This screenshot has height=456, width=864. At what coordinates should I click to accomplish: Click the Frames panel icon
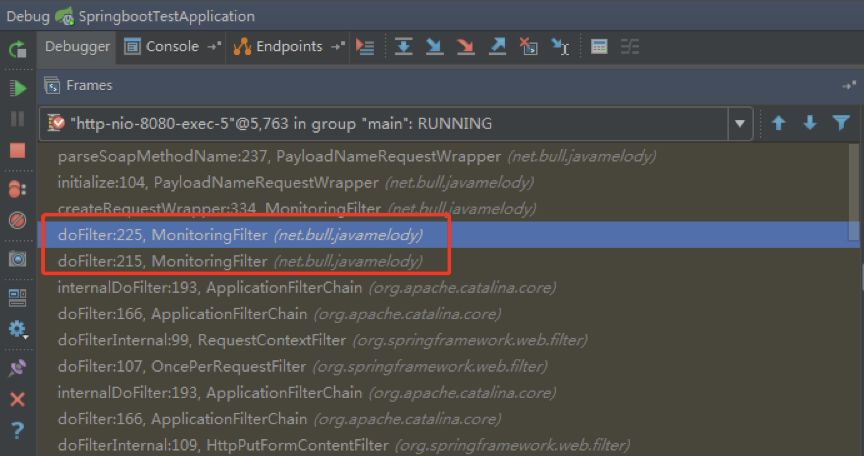pyautogui.click(x=52, y=86)
